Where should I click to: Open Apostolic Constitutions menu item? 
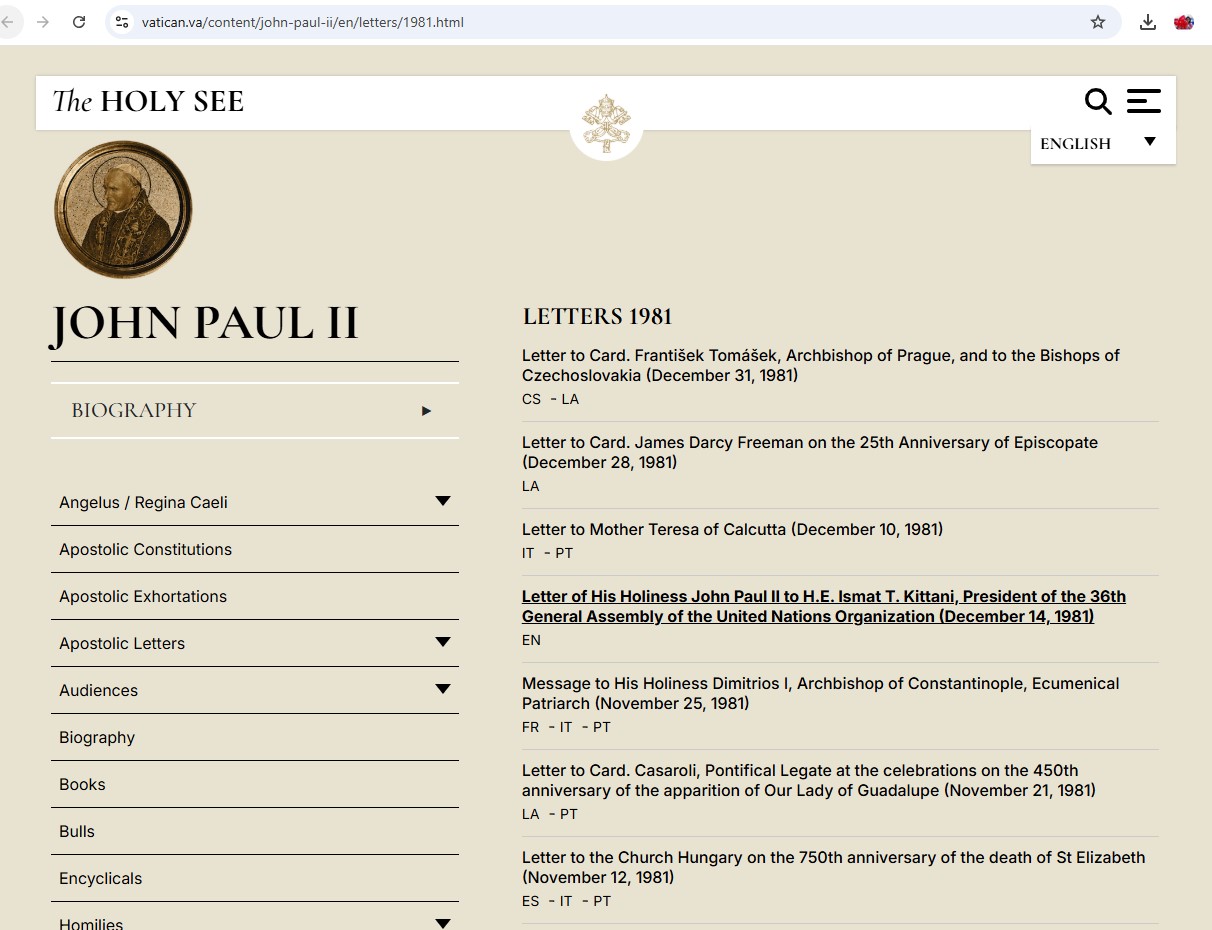(145, 549)
